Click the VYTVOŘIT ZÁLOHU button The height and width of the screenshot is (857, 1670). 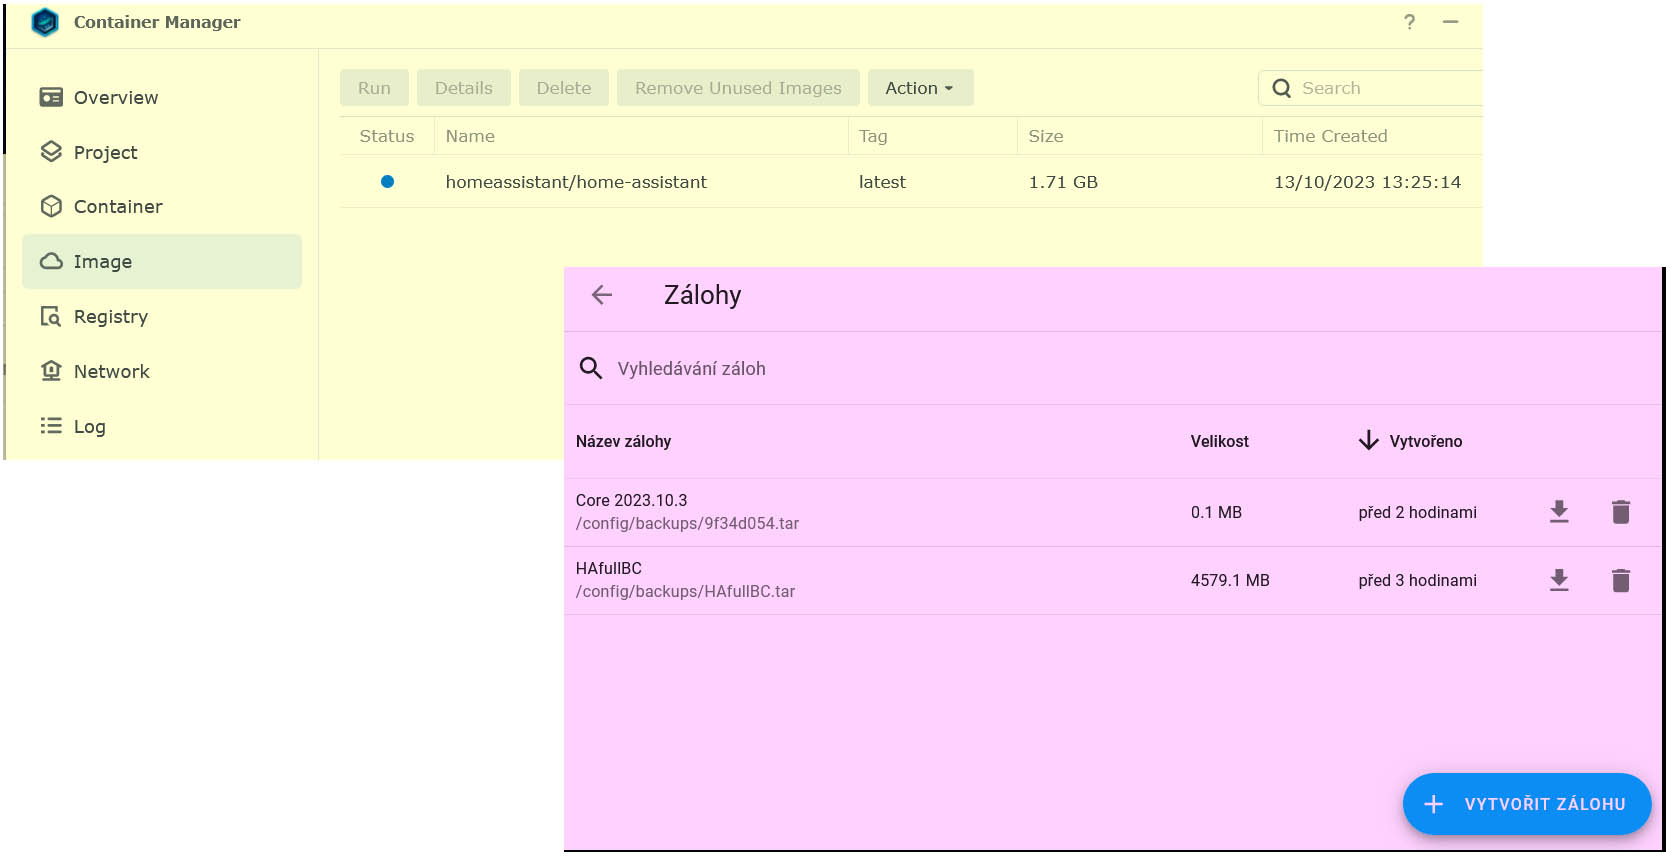coord(1527,804)
